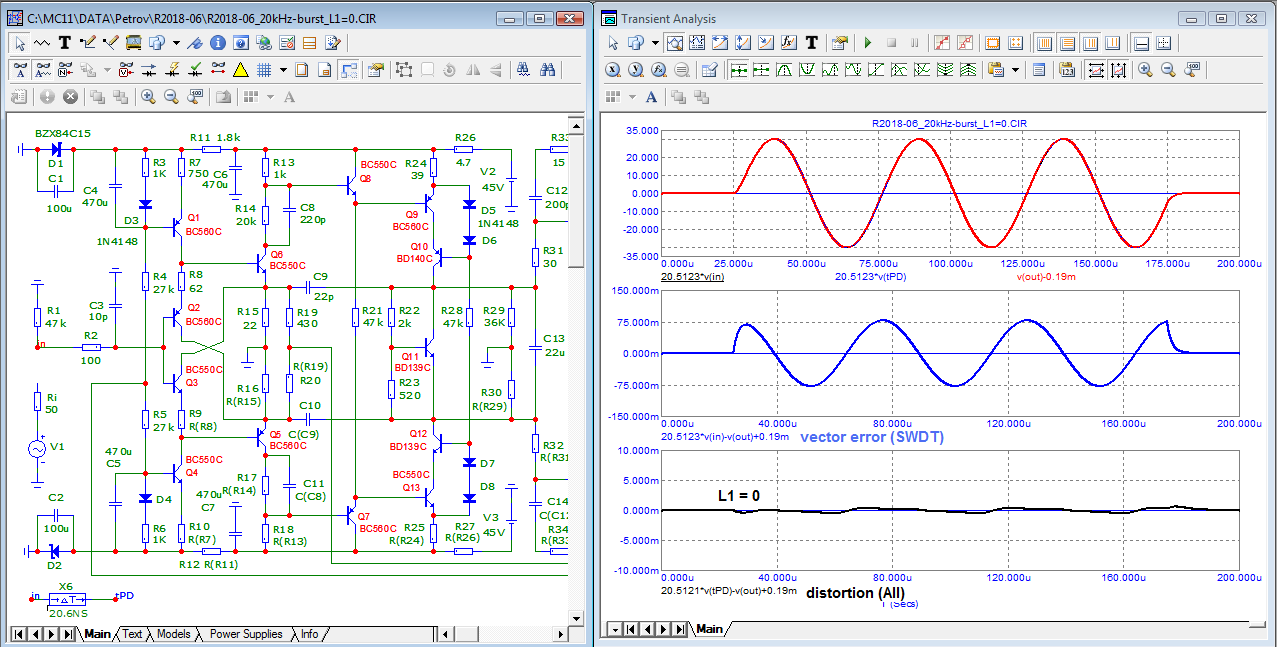Click the lightning bolt current display icon
1277x647 pixels.
(x=174, y=70)
